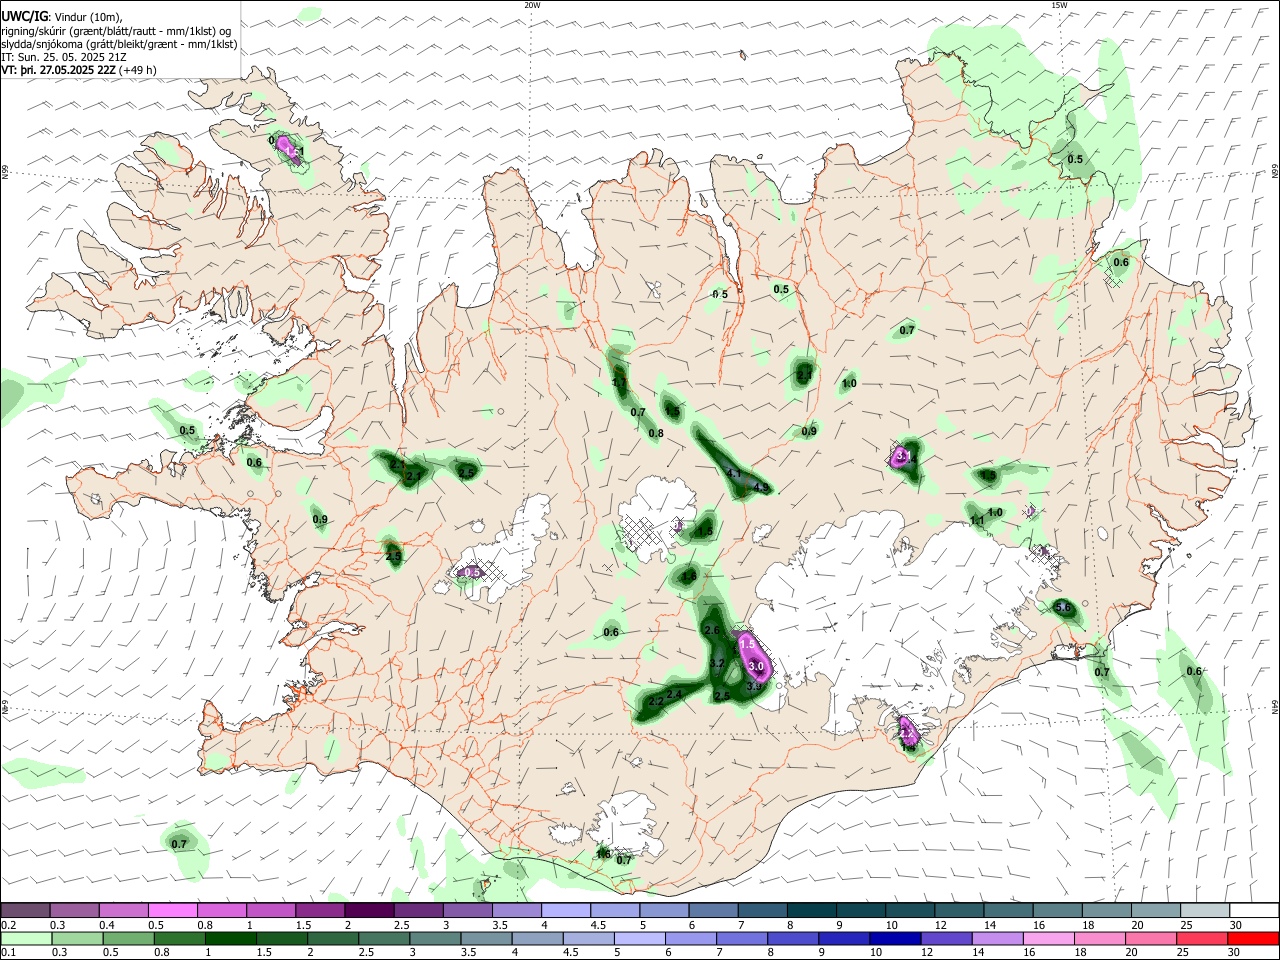Click the 0.2 label on the upper legend
The width and height of the screenshot is (1280, 960).
pos(8,925)
